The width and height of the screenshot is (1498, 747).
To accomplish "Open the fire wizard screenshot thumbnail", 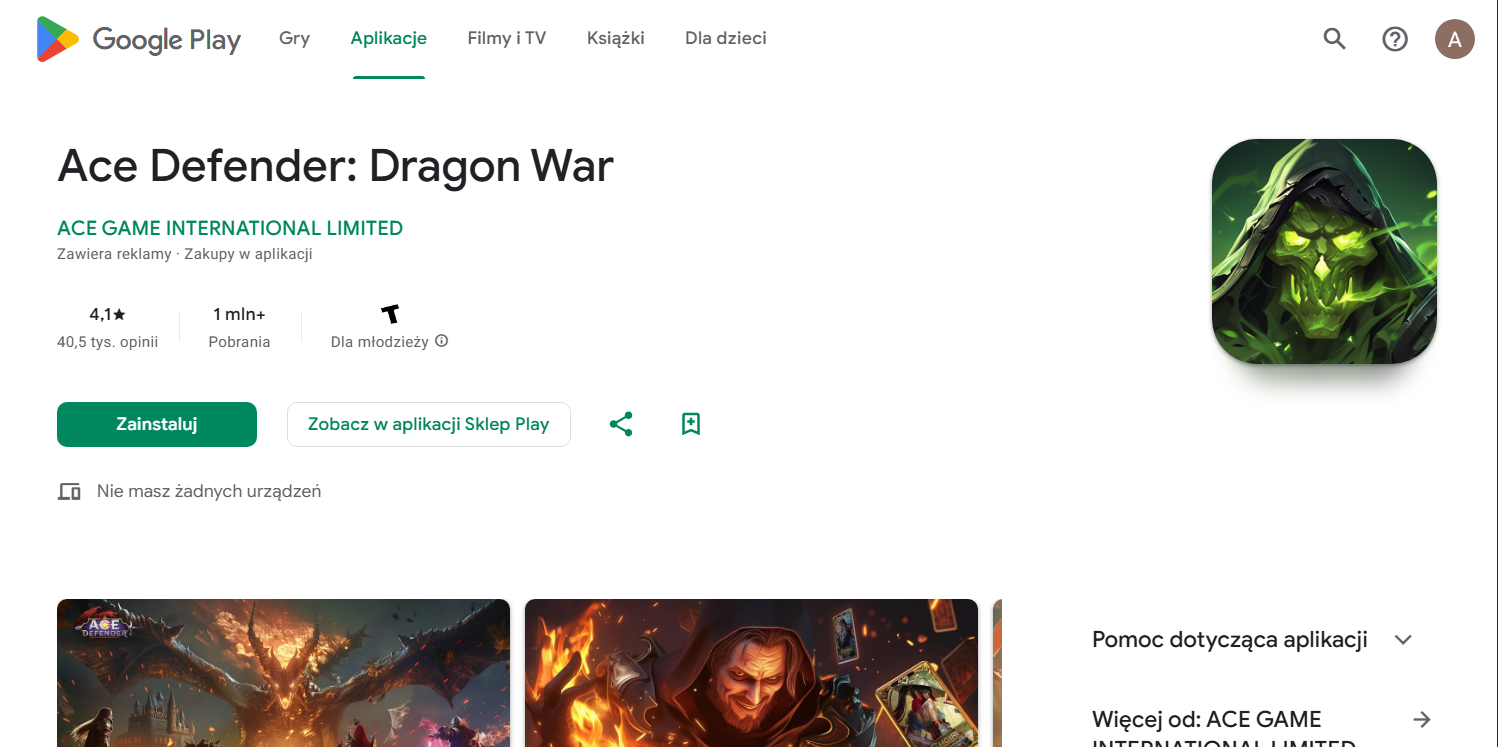I will (x=751, y=673).
